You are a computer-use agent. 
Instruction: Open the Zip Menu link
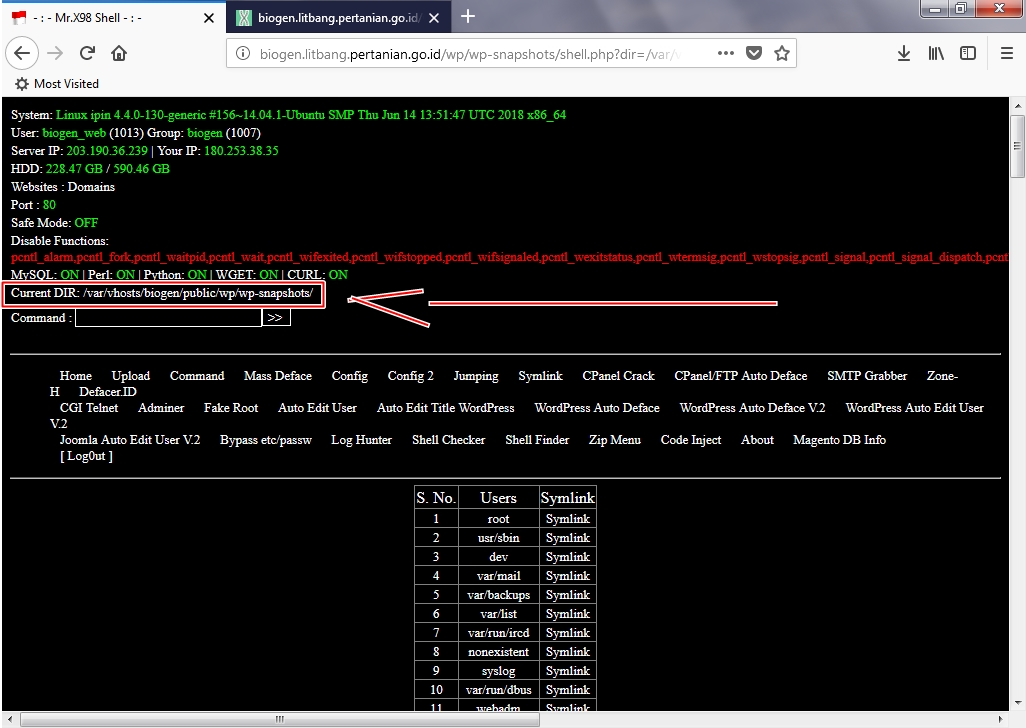[x=614, y=440]
